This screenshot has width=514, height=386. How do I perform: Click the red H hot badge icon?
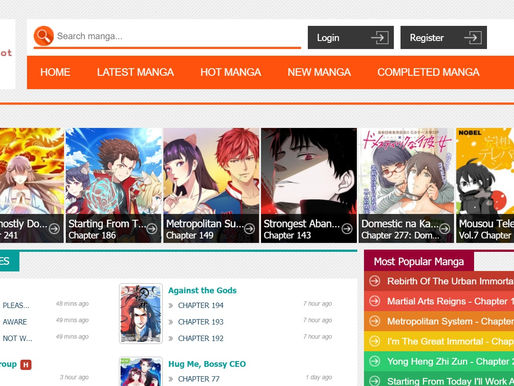[26, 365]
